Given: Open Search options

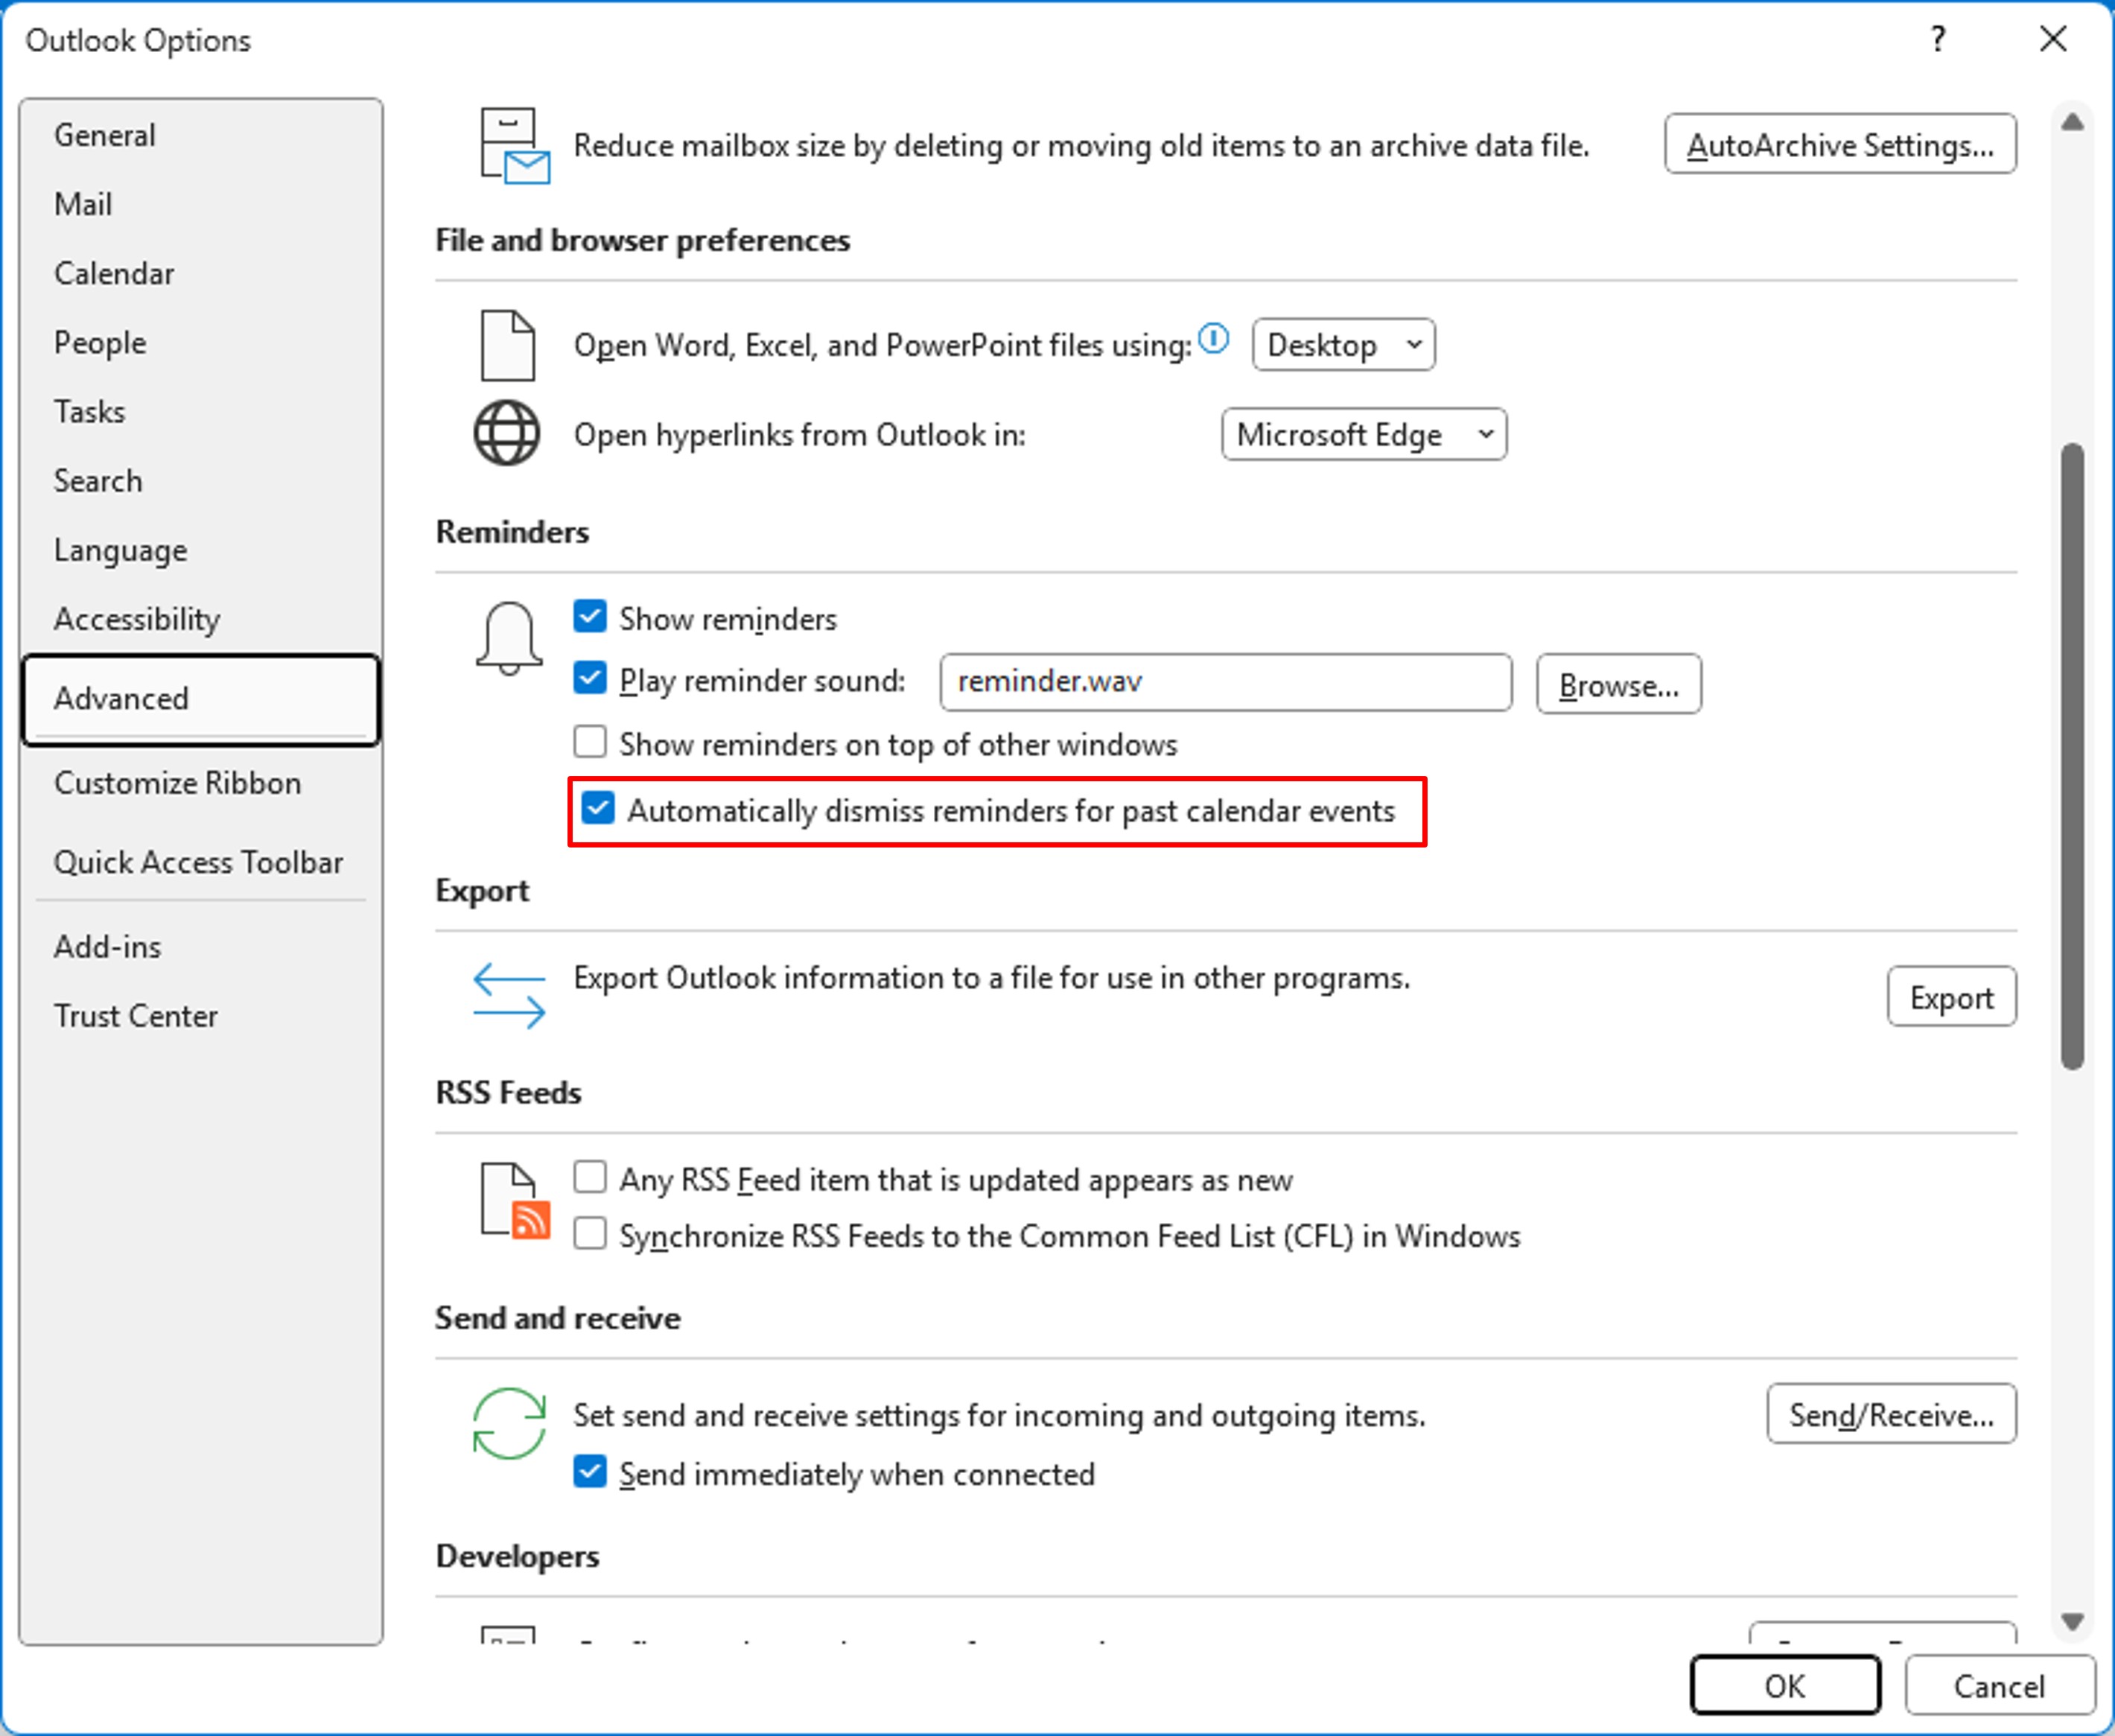Looking at the screenshot, I should pyautogui.click(x=201, y=480).
